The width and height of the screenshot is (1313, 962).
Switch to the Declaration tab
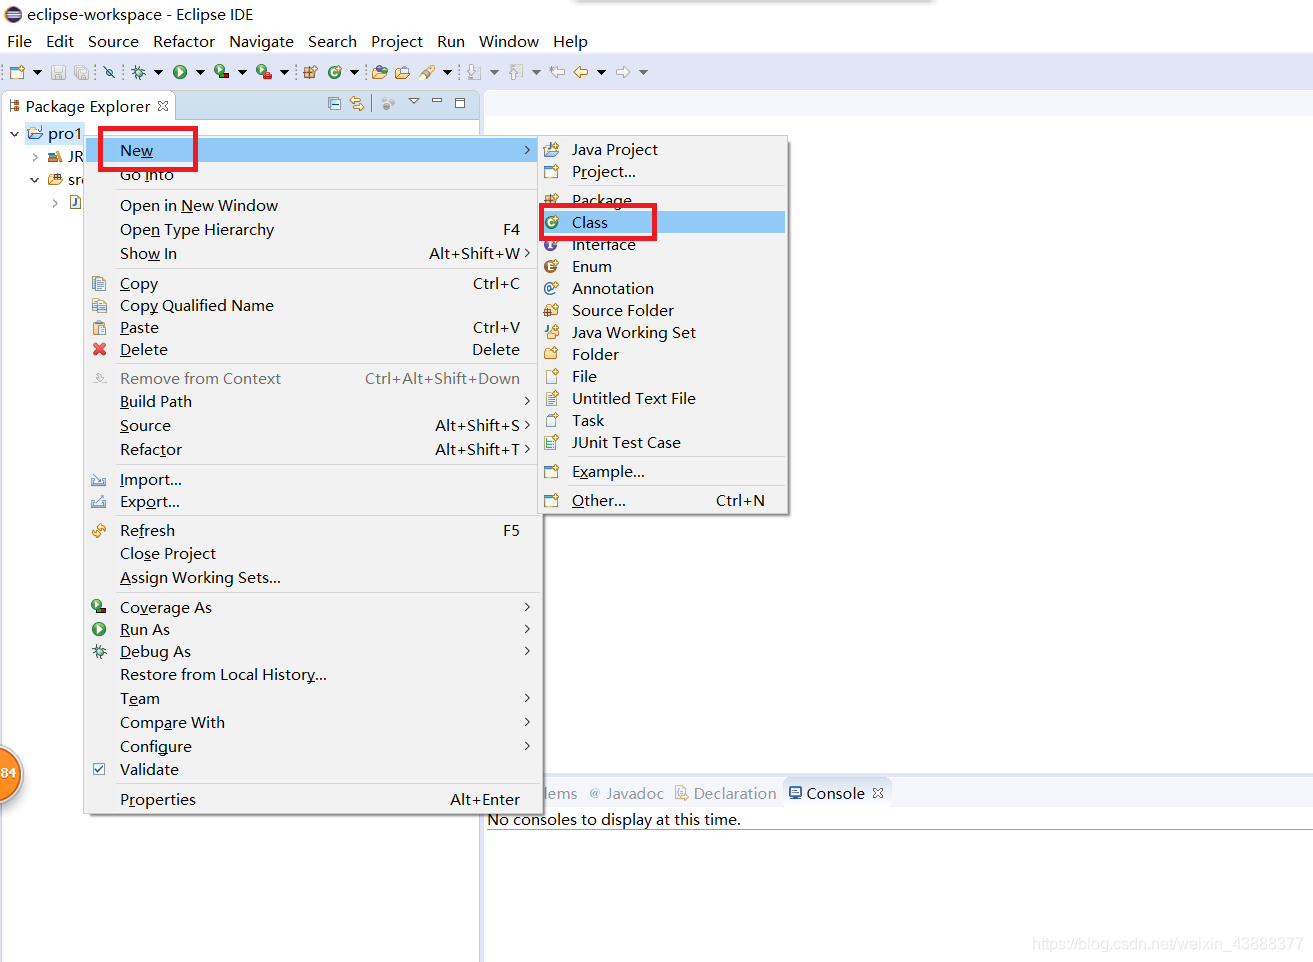coord(726,793)
